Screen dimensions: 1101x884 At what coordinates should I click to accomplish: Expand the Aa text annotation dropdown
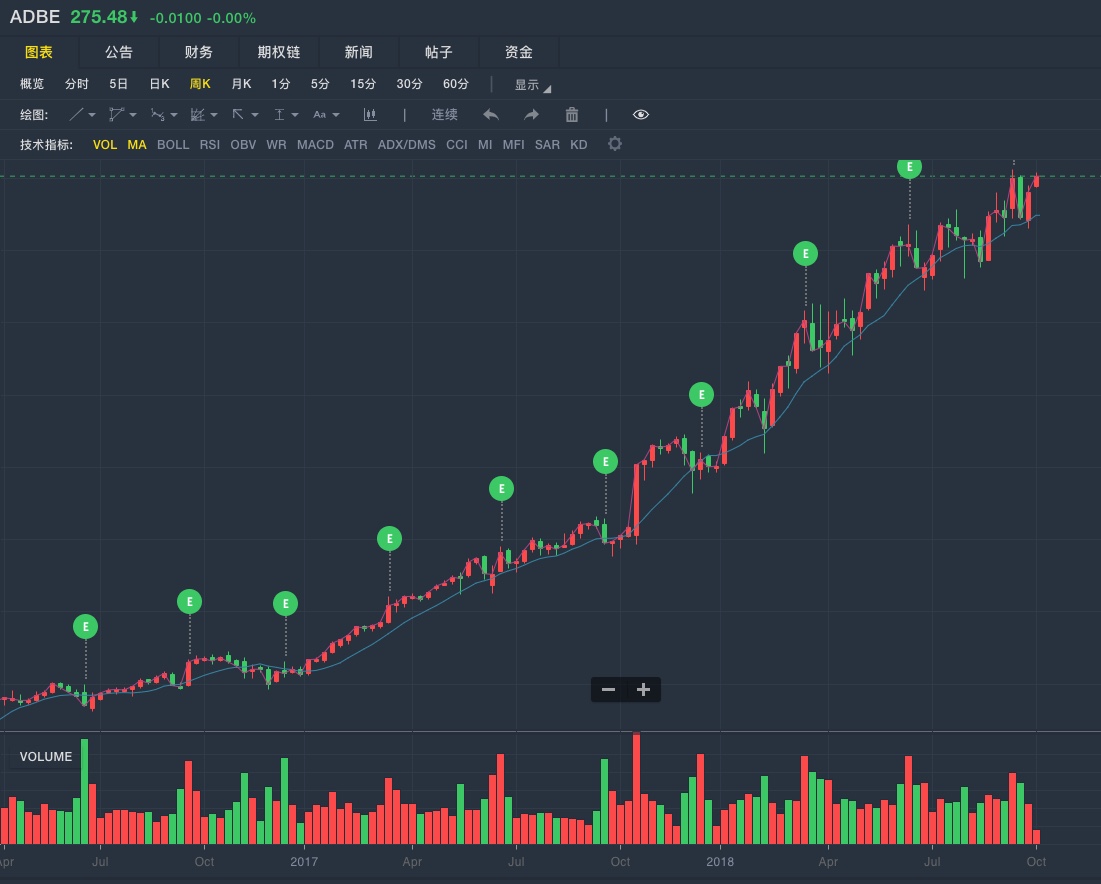click(x=327, y=115)
